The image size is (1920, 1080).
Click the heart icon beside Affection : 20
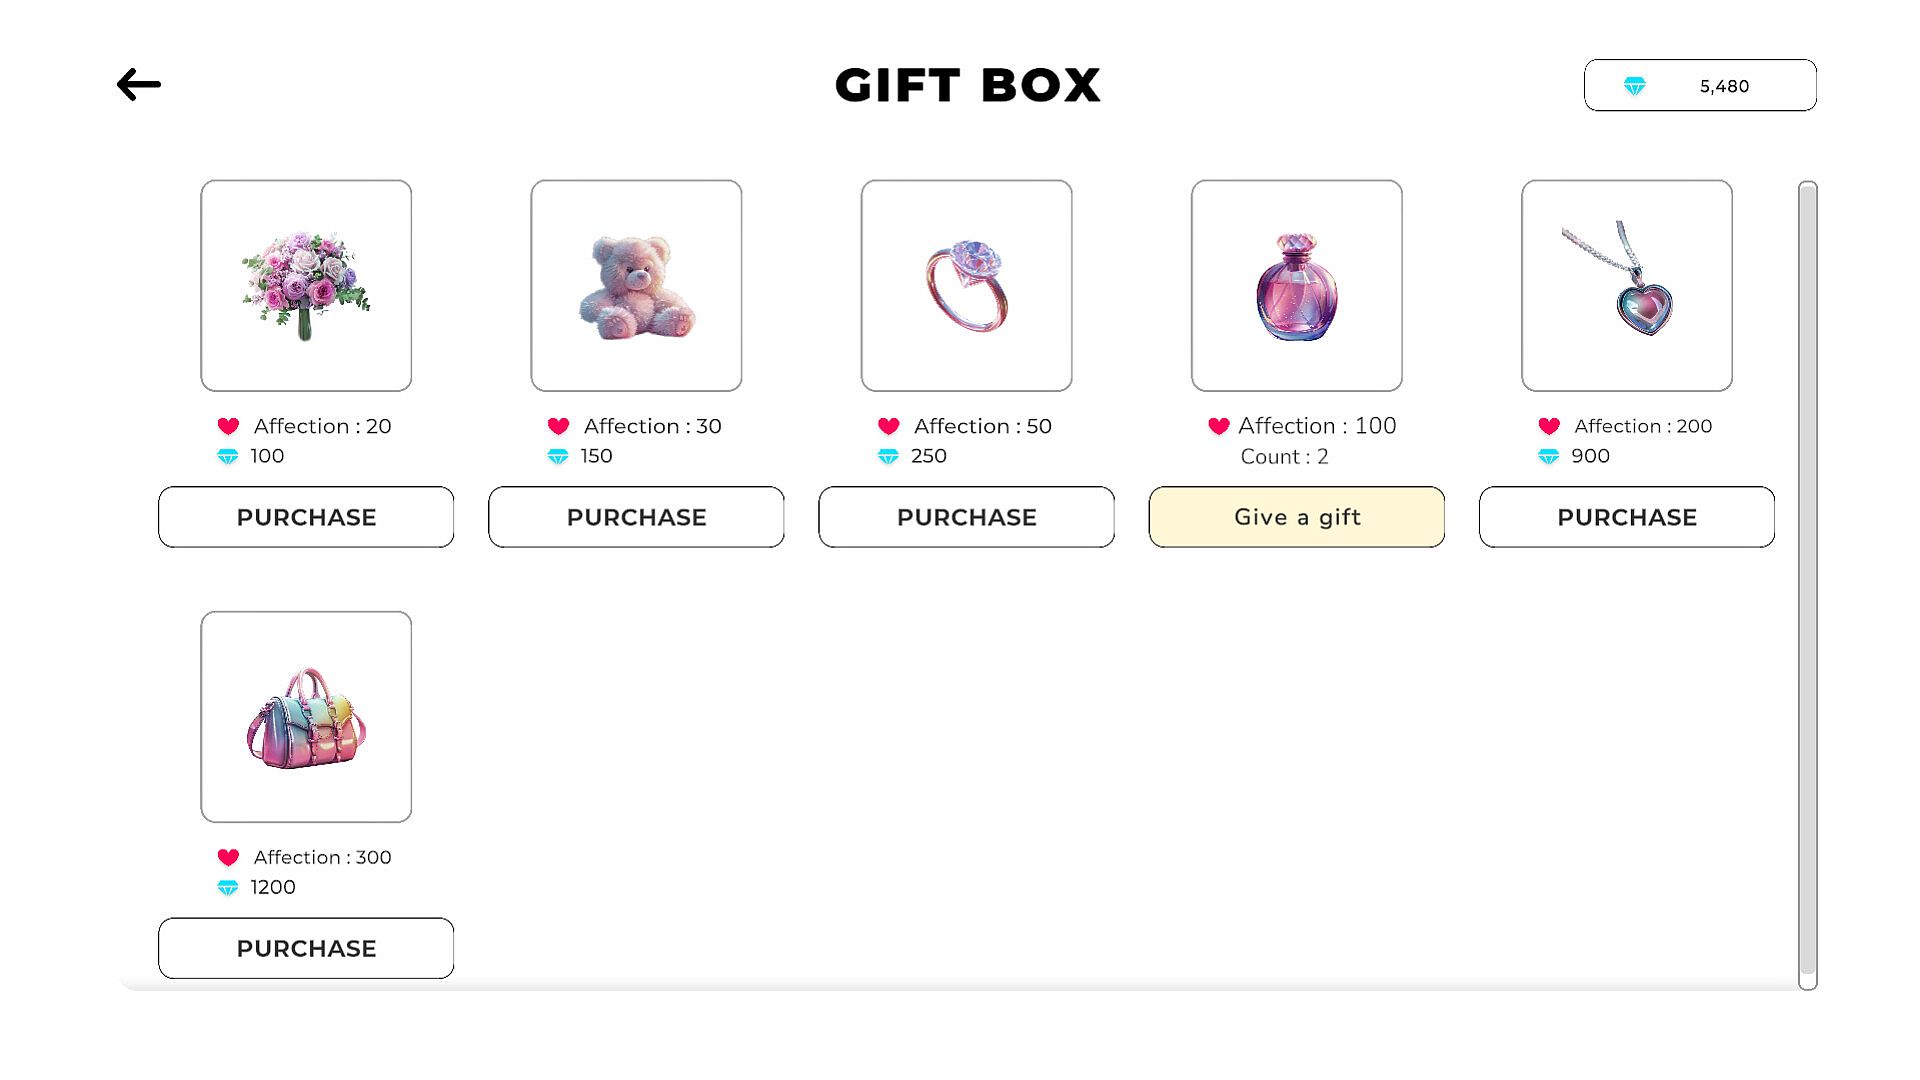click(228, 426)
